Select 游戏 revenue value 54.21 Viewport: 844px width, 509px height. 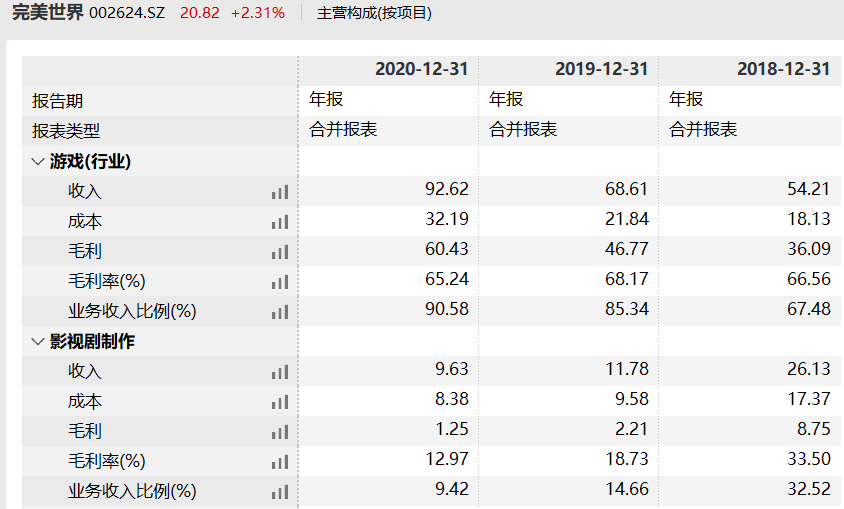point(808,189)
